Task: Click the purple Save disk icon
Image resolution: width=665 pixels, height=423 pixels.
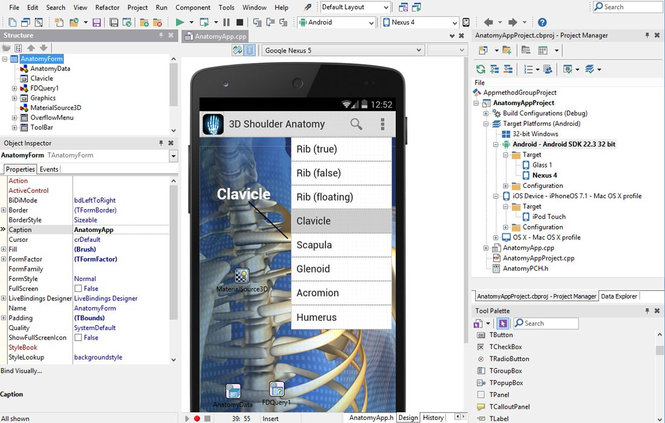Action: click(x=97, y=22)
